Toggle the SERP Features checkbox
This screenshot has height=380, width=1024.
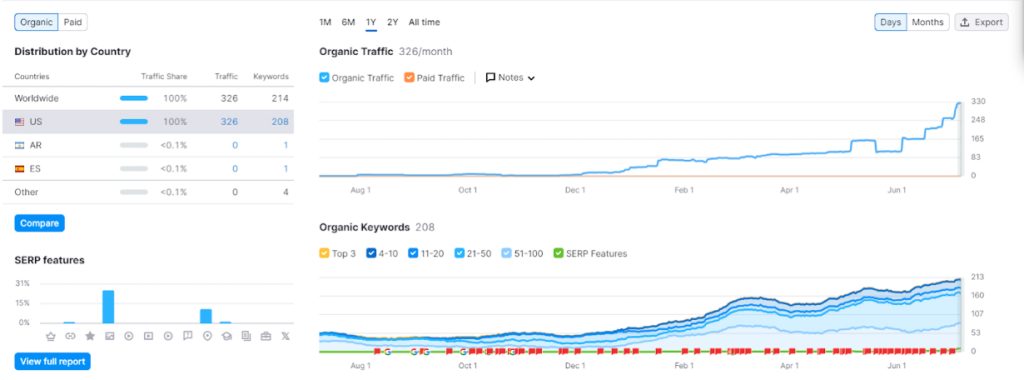pyautogui.click(x=558, y=253)
